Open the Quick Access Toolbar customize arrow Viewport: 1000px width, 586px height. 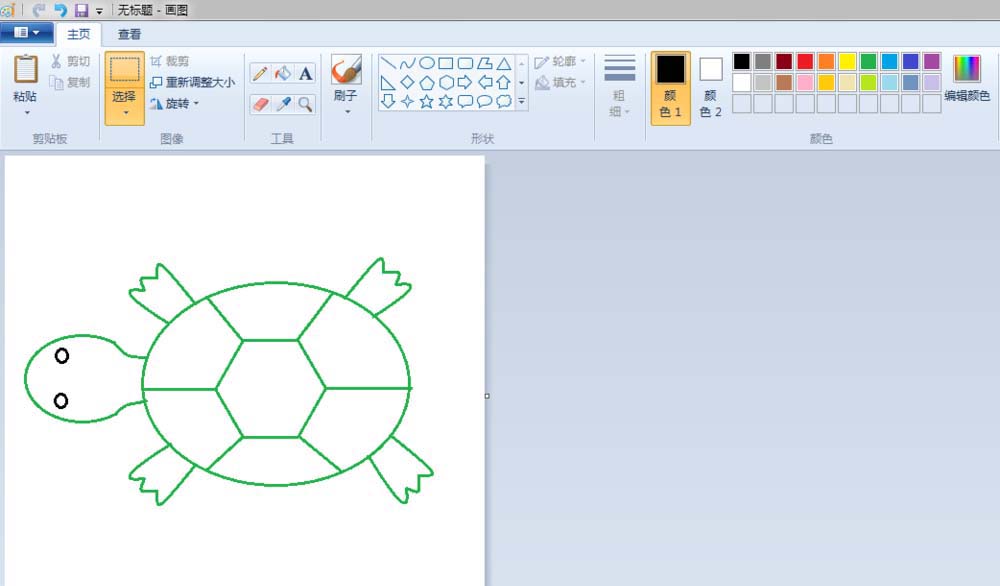pyautogui.click(x=99, y=11)
